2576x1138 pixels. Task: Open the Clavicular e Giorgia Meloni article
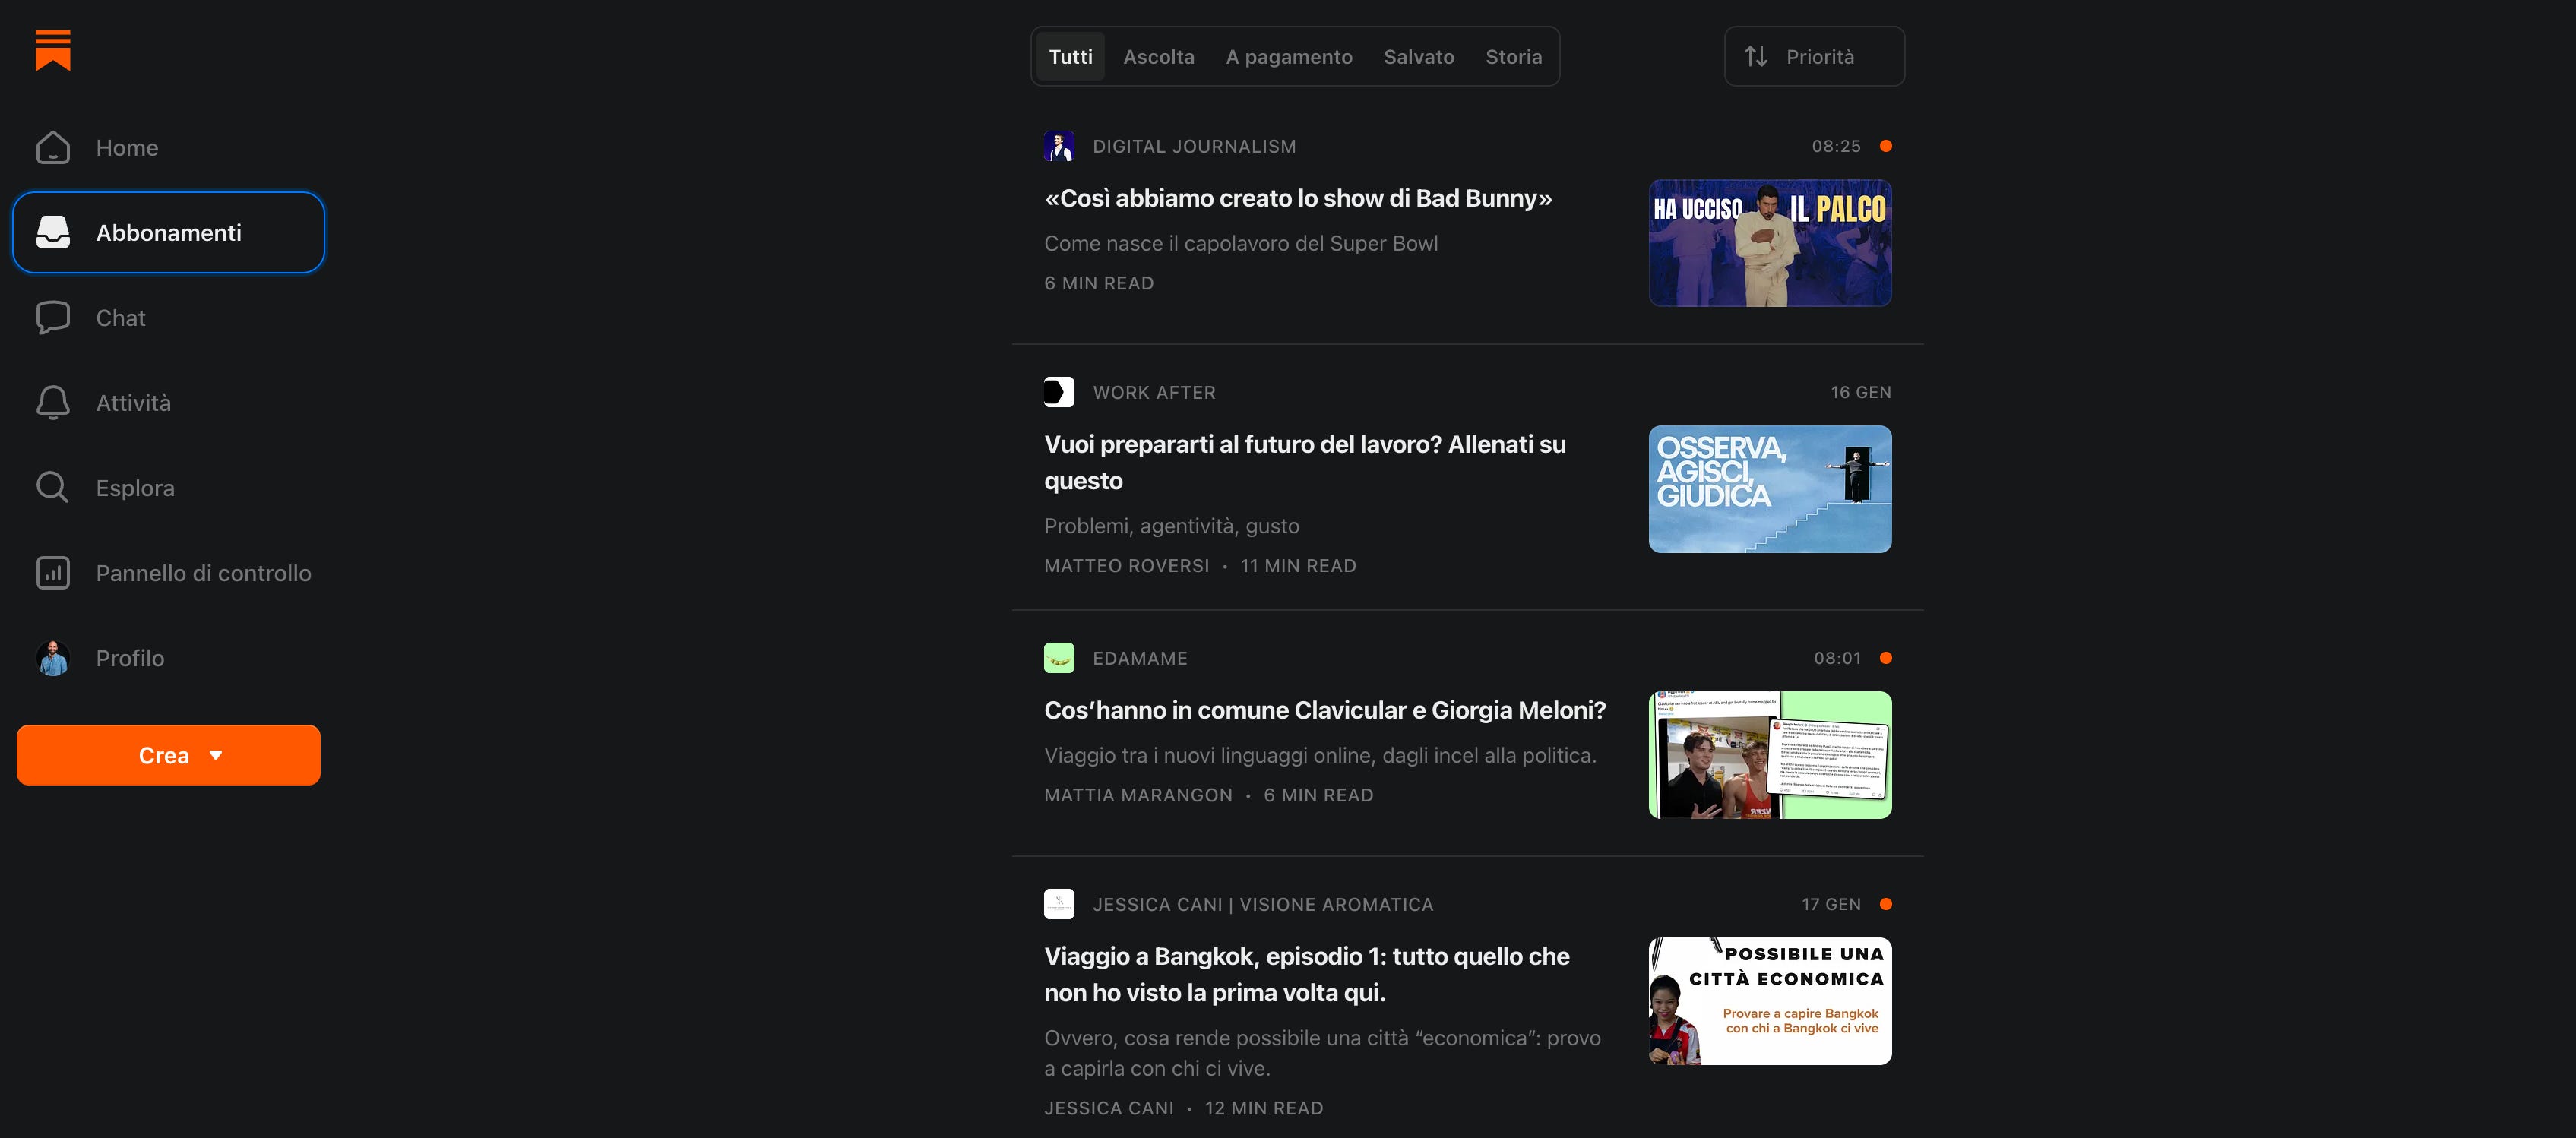click(x=1325, y=710)
